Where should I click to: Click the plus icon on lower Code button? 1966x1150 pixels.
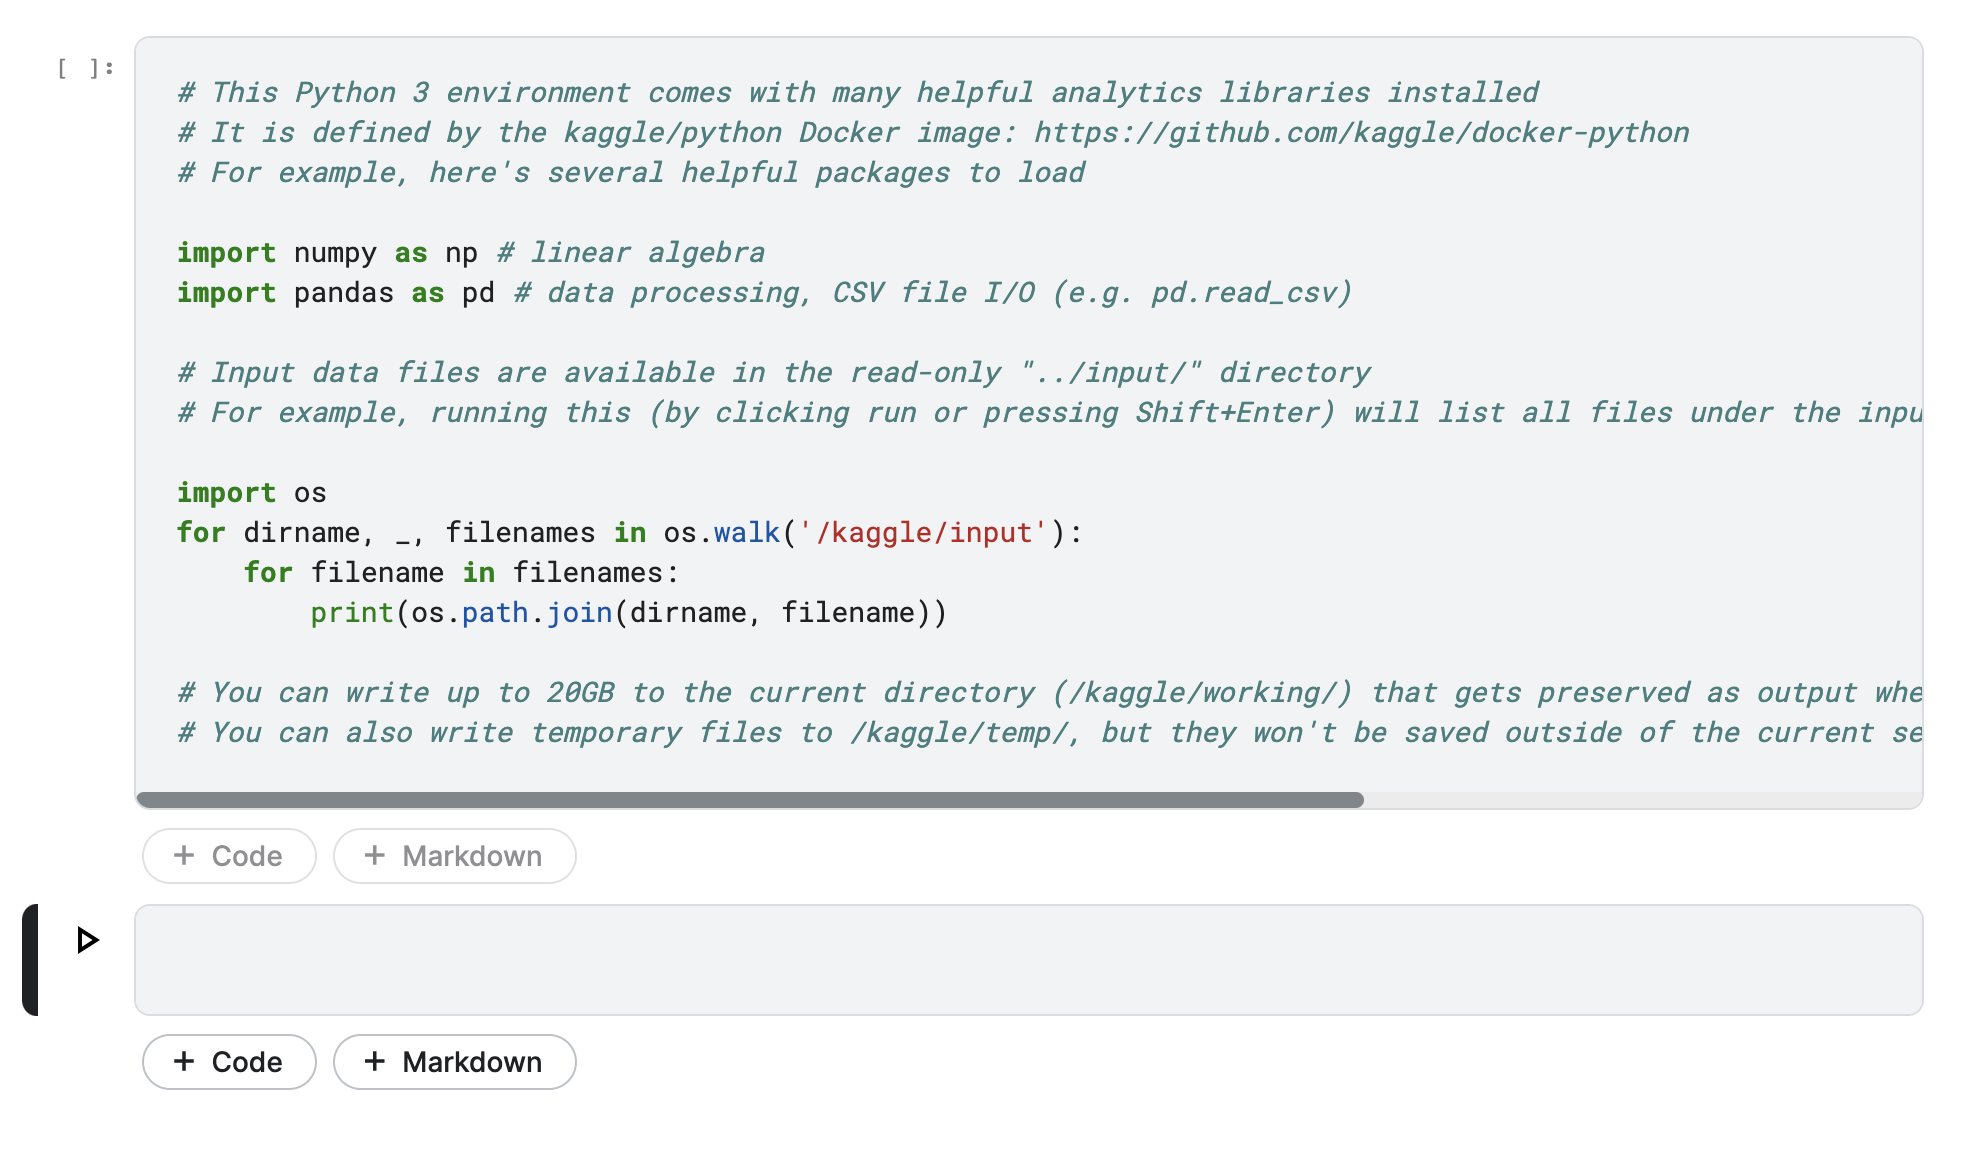[184, 1061]
